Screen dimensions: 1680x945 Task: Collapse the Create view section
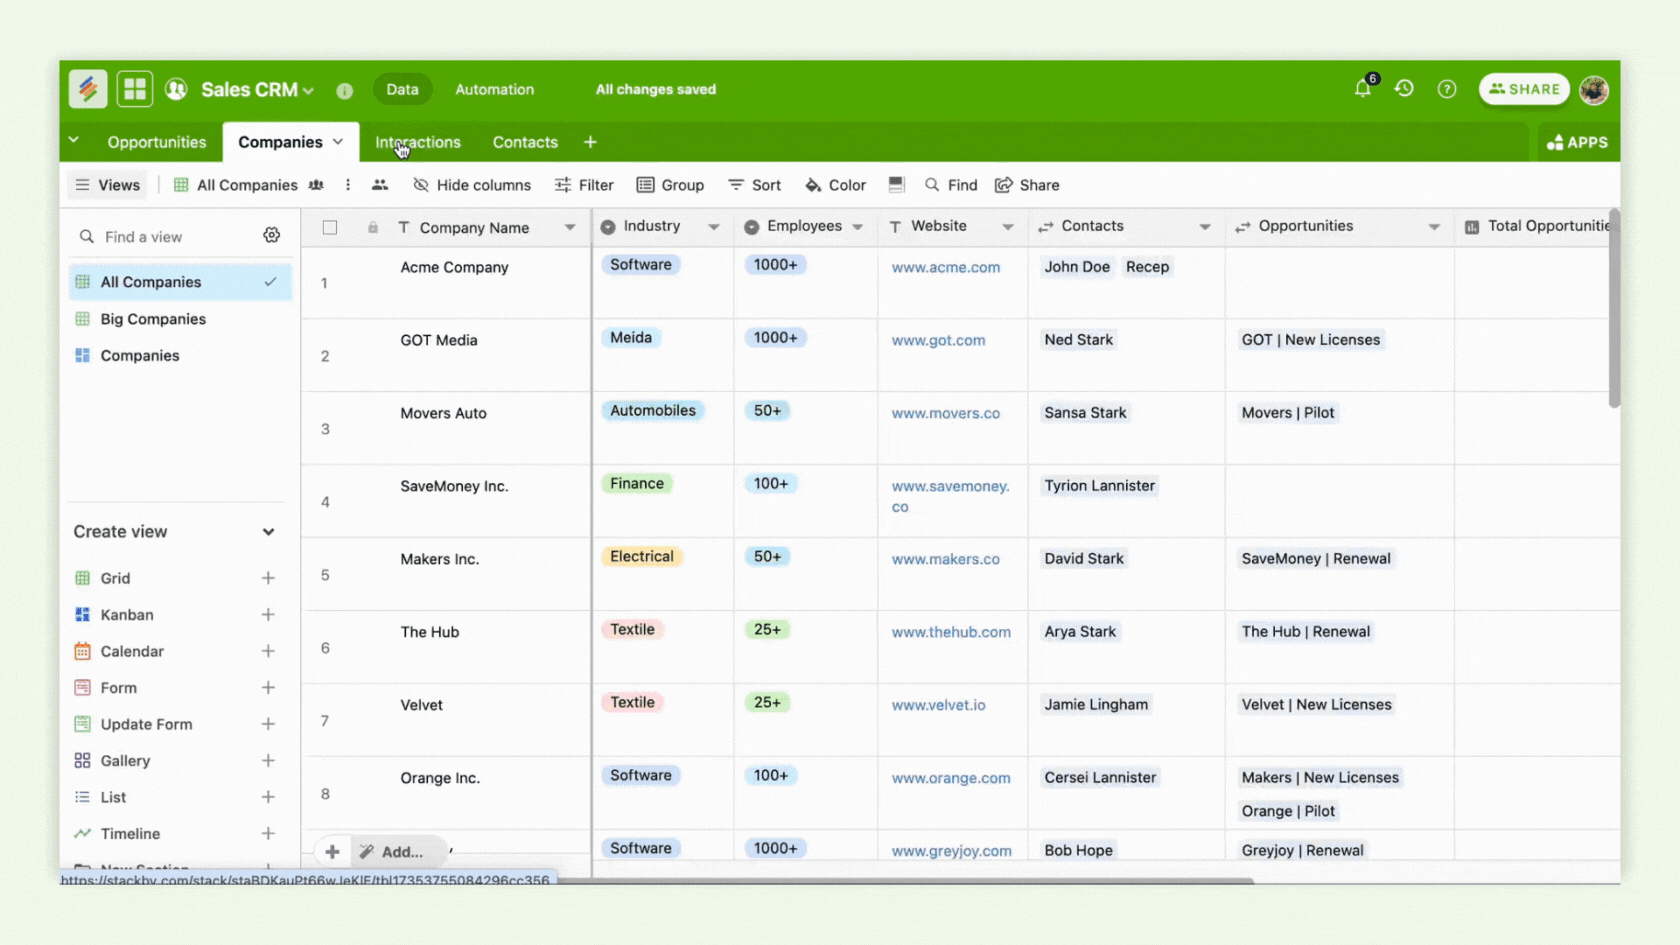[x=268, y=532]
